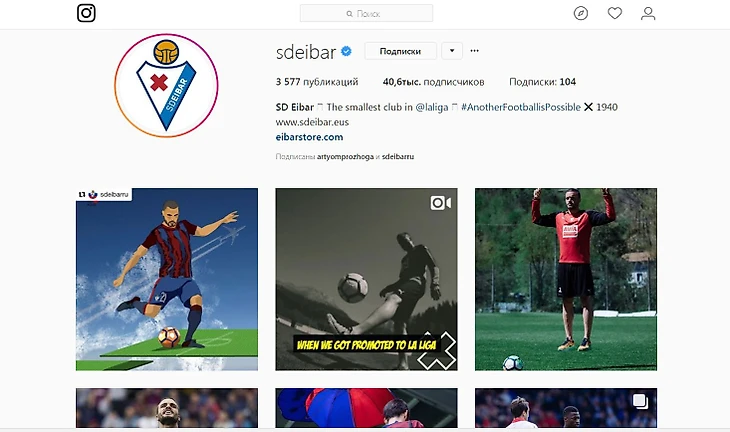Click the video camera icon on promoted post

(440, 203)
